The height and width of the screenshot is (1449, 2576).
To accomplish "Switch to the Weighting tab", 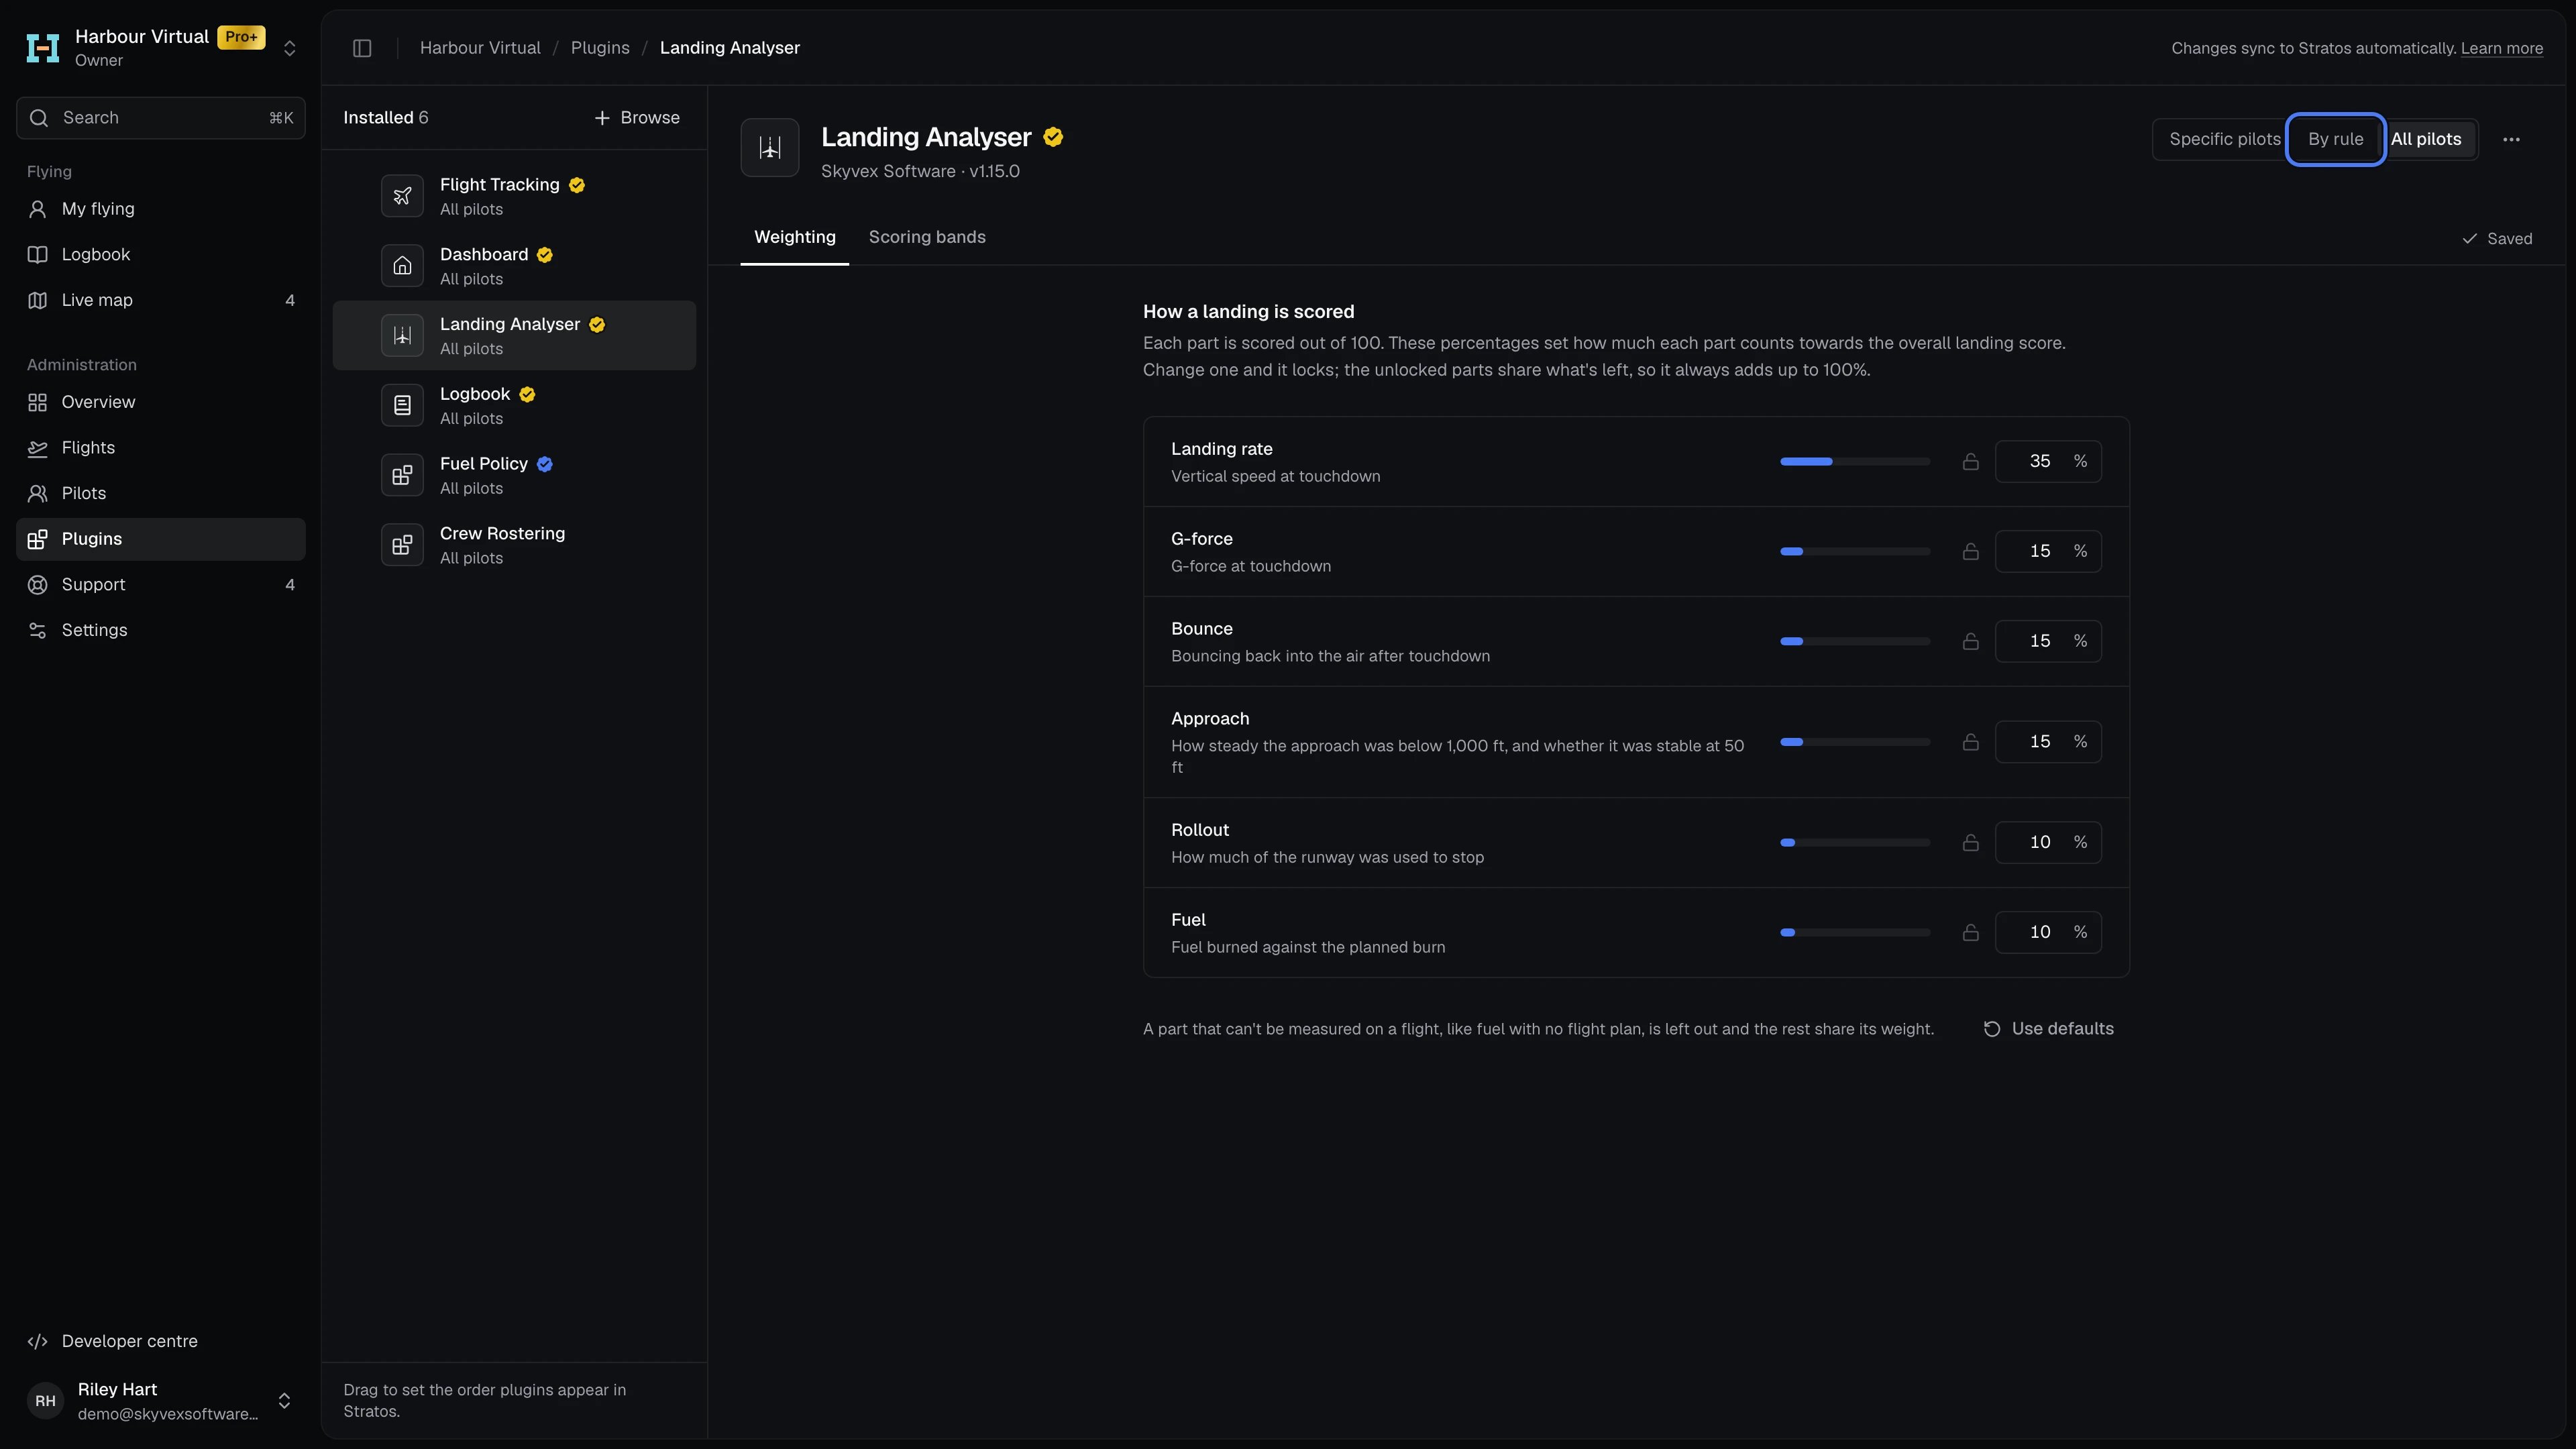I will coord(795,238).
